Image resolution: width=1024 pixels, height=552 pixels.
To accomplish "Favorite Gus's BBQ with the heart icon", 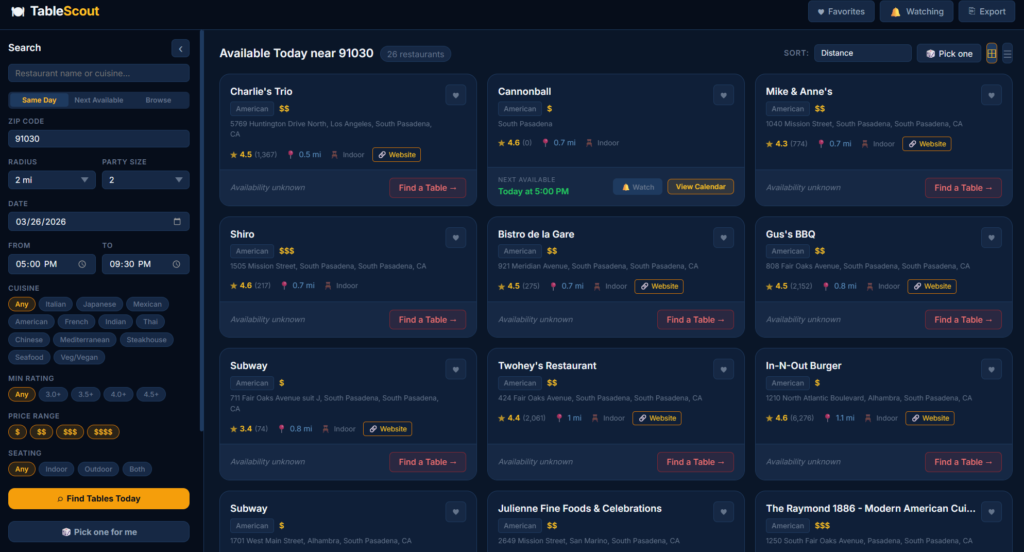I will [x=991, y=238].
